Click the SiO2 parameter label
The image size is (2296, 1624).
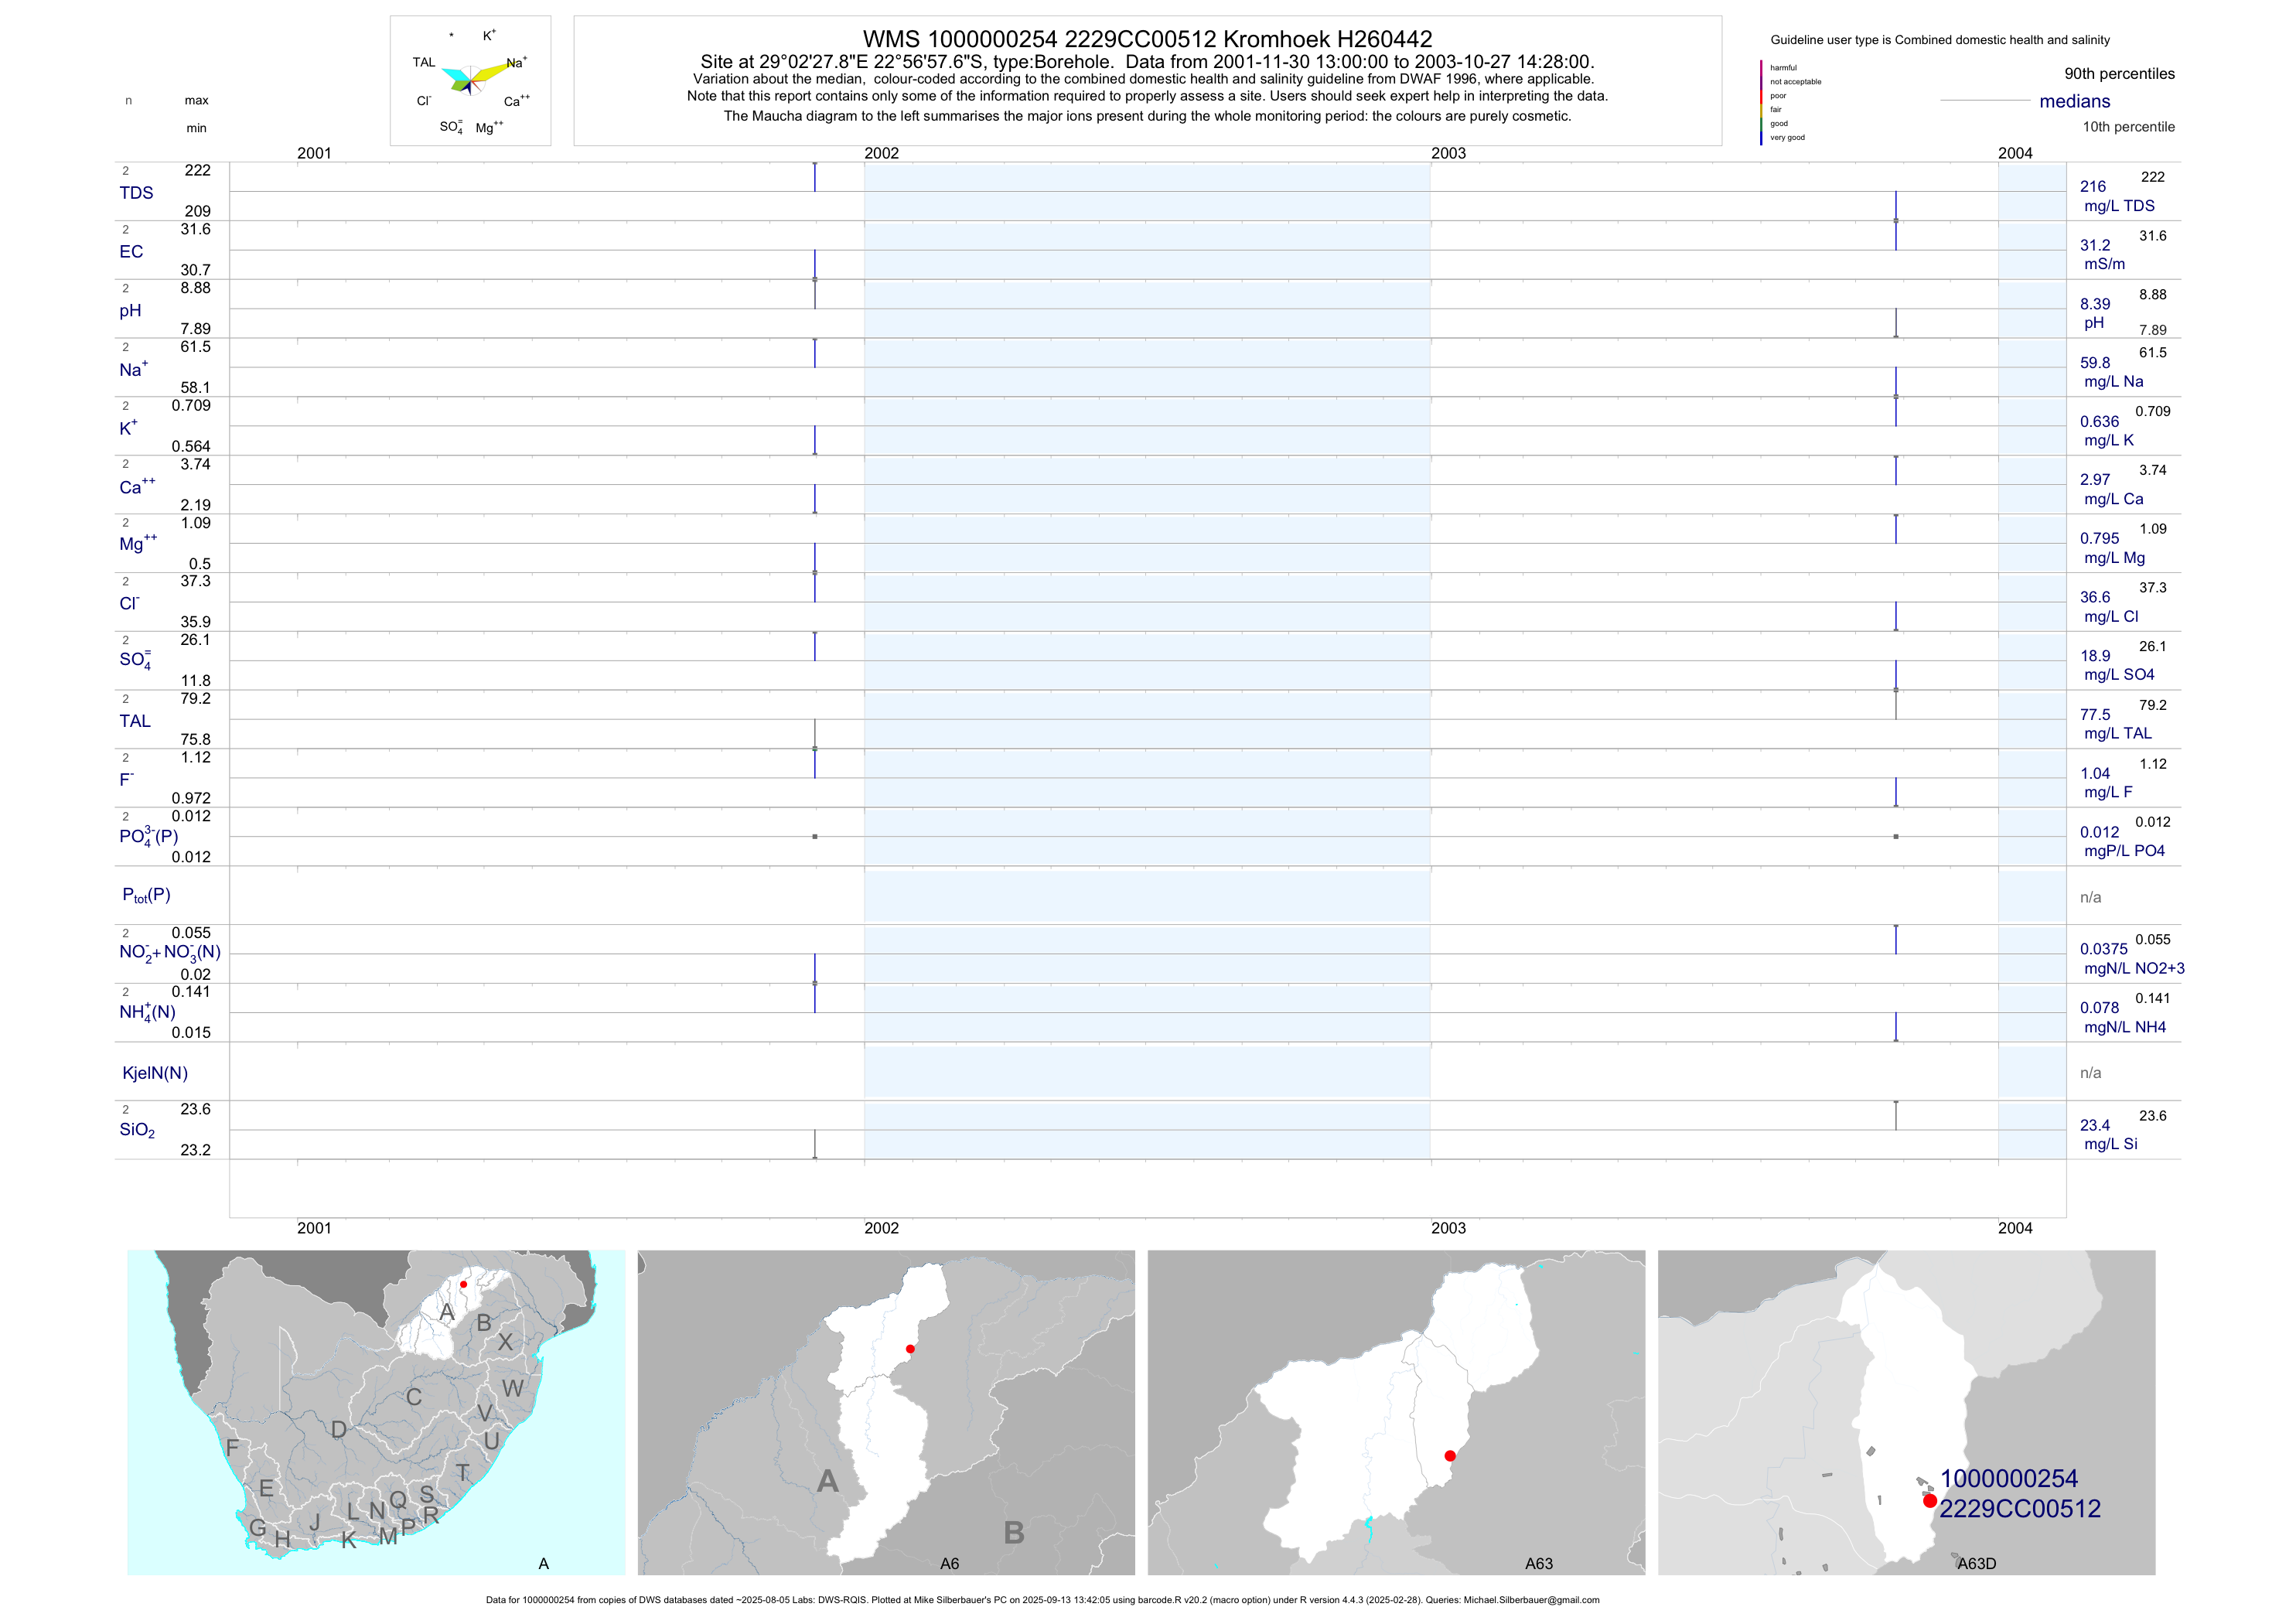137,1130
